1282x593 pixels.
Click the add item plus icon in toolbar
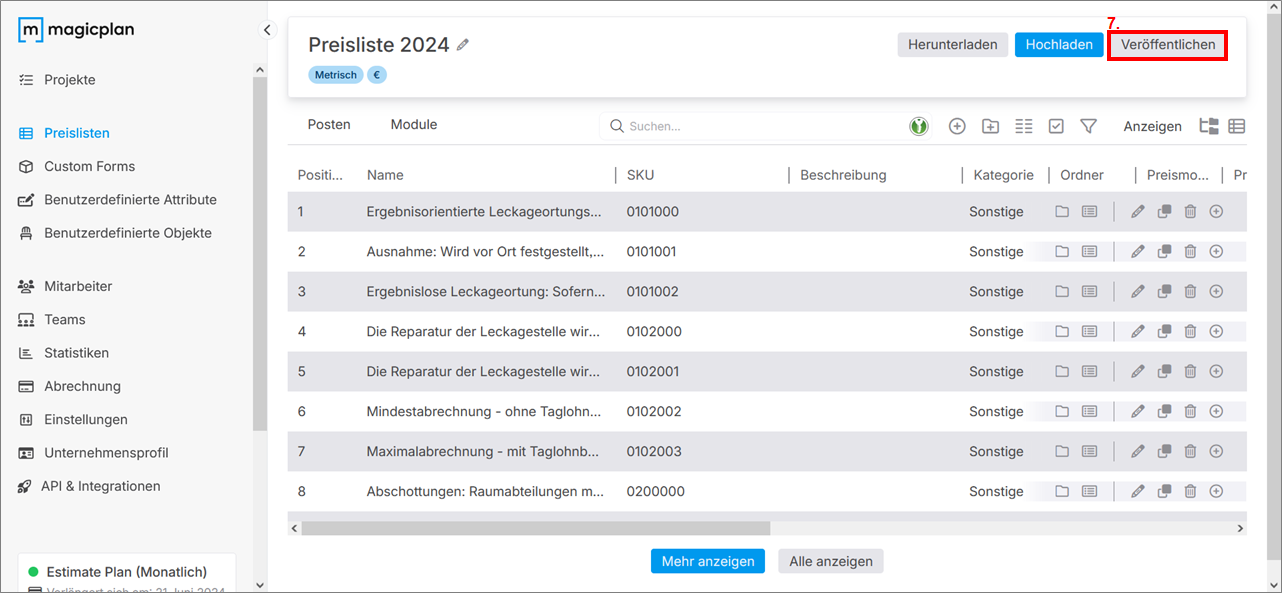pyautogui.click(x=957, y=126)
